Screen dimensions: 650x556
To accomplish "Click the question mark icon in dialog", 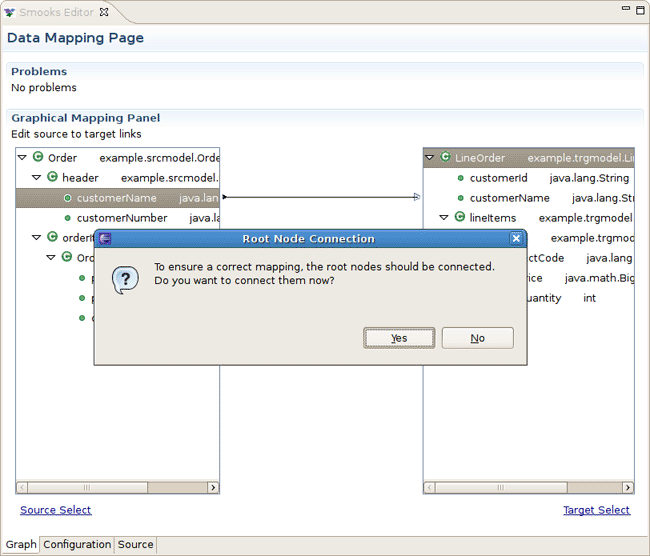I will (x=124, y=279).
